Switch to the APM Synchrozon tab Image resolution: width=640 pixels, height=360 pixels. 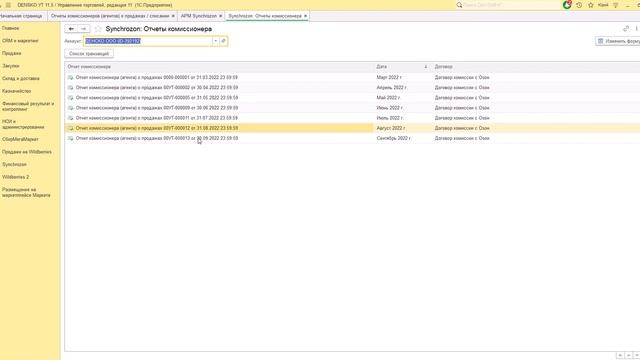tap(199, 16)
